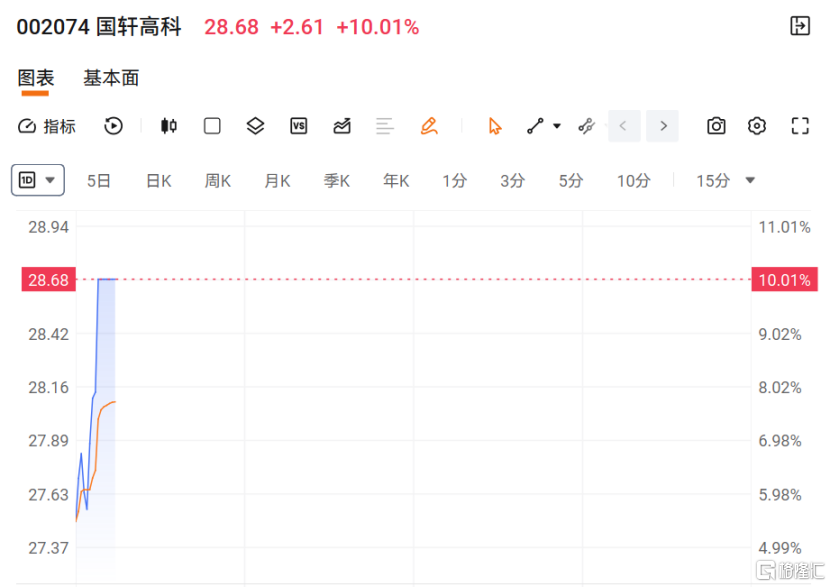Select the 季K period
The width and height of the screenshot is (831, 587).
tap(337, 181)
